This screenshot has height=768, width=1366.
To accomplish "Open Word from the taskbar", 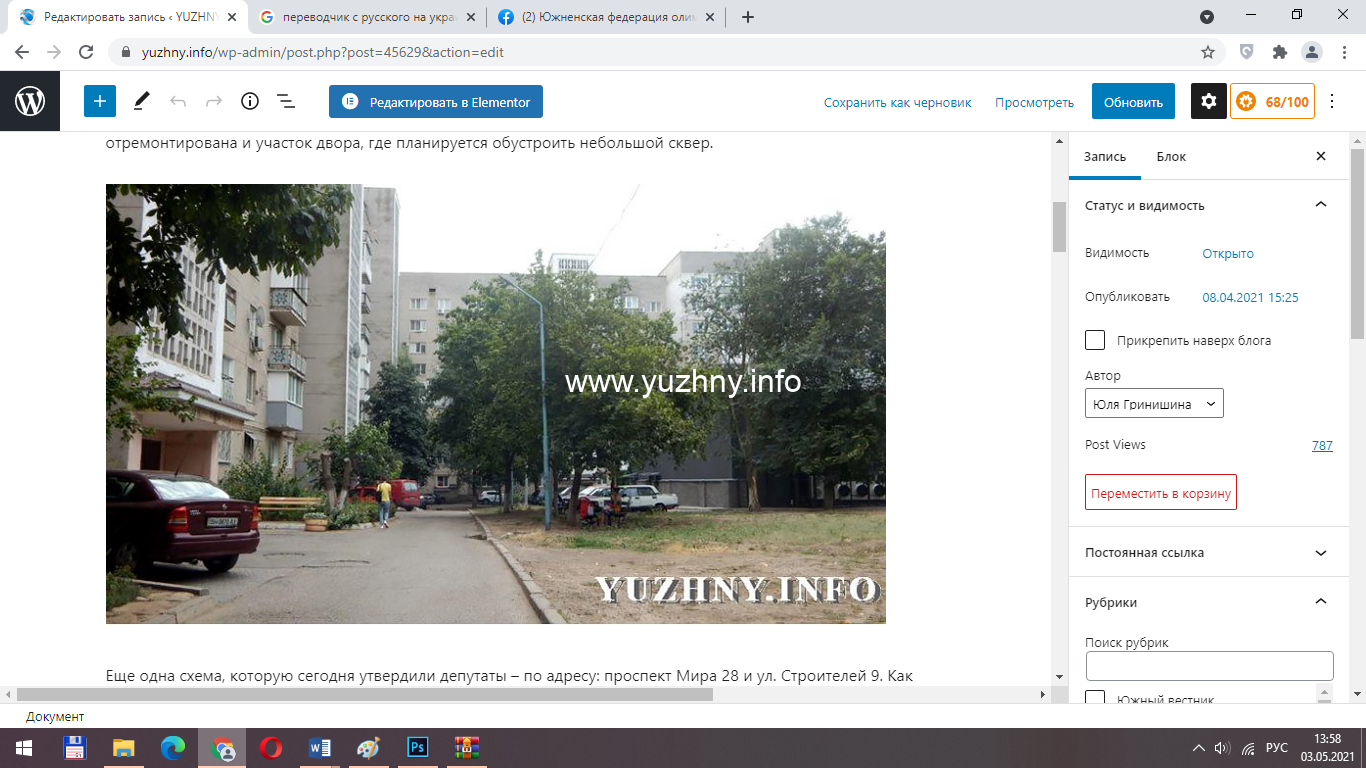I will point(320,748).
